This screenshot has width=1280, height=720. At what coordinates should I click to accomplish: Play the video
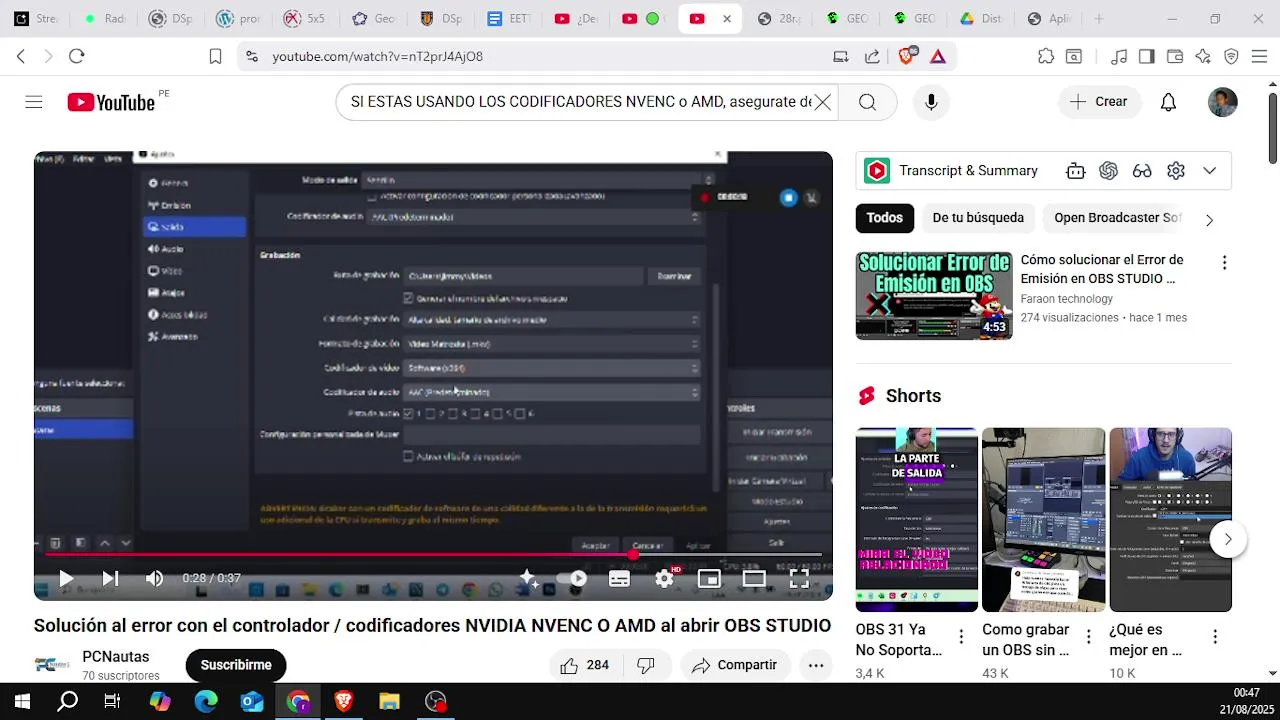coord(66,578)
